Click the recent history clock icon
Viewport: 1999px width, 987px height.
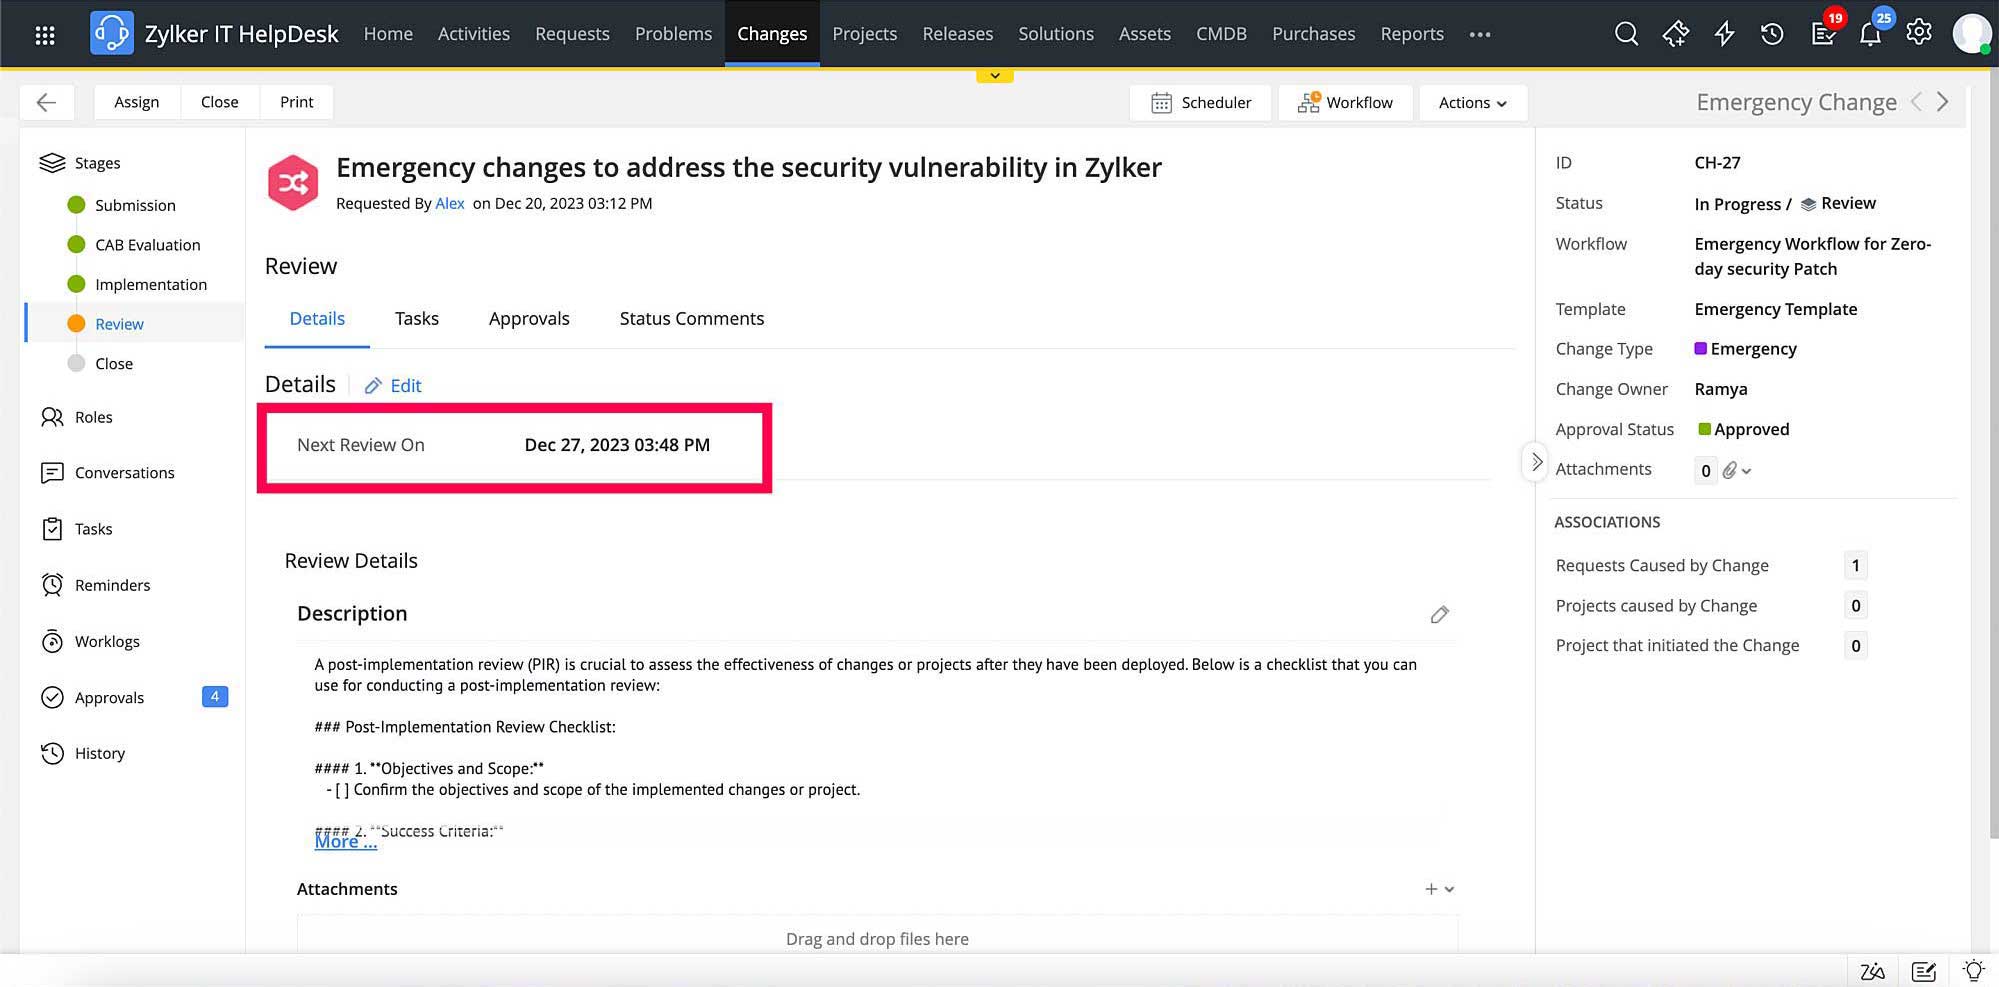pyautogui.click(x=1772, y=34)
